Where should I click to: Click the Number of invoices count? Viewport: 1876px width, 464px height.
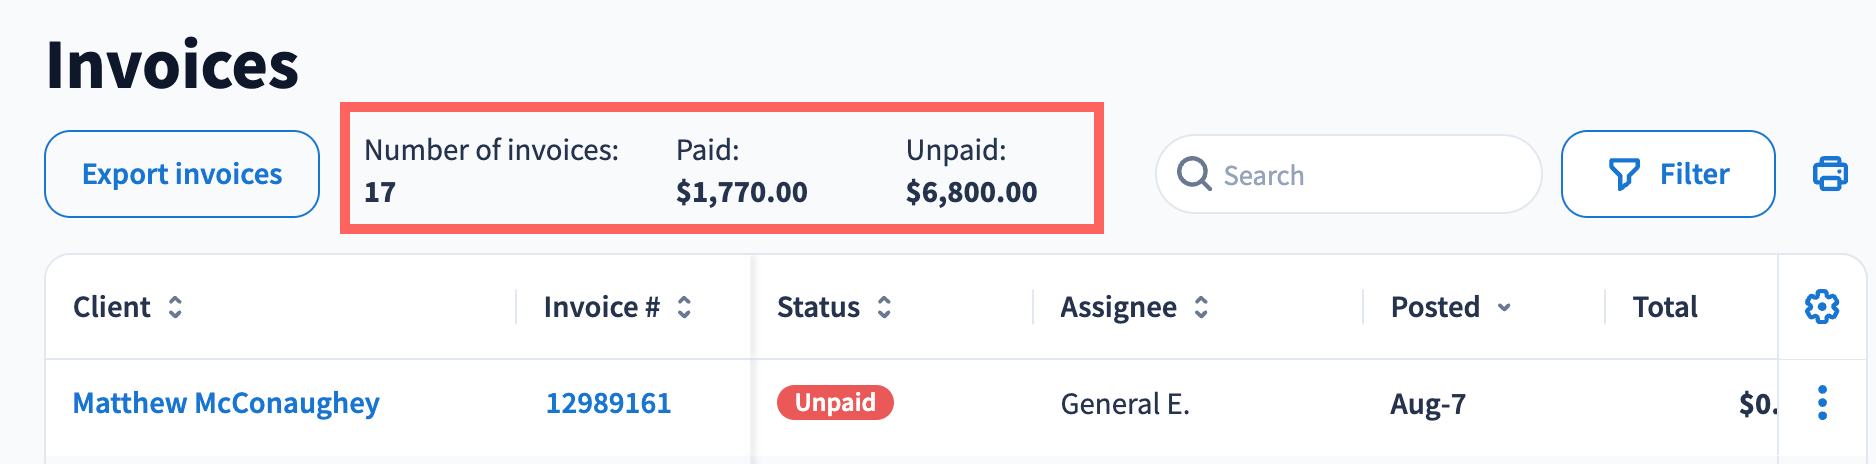coord(380,192)
